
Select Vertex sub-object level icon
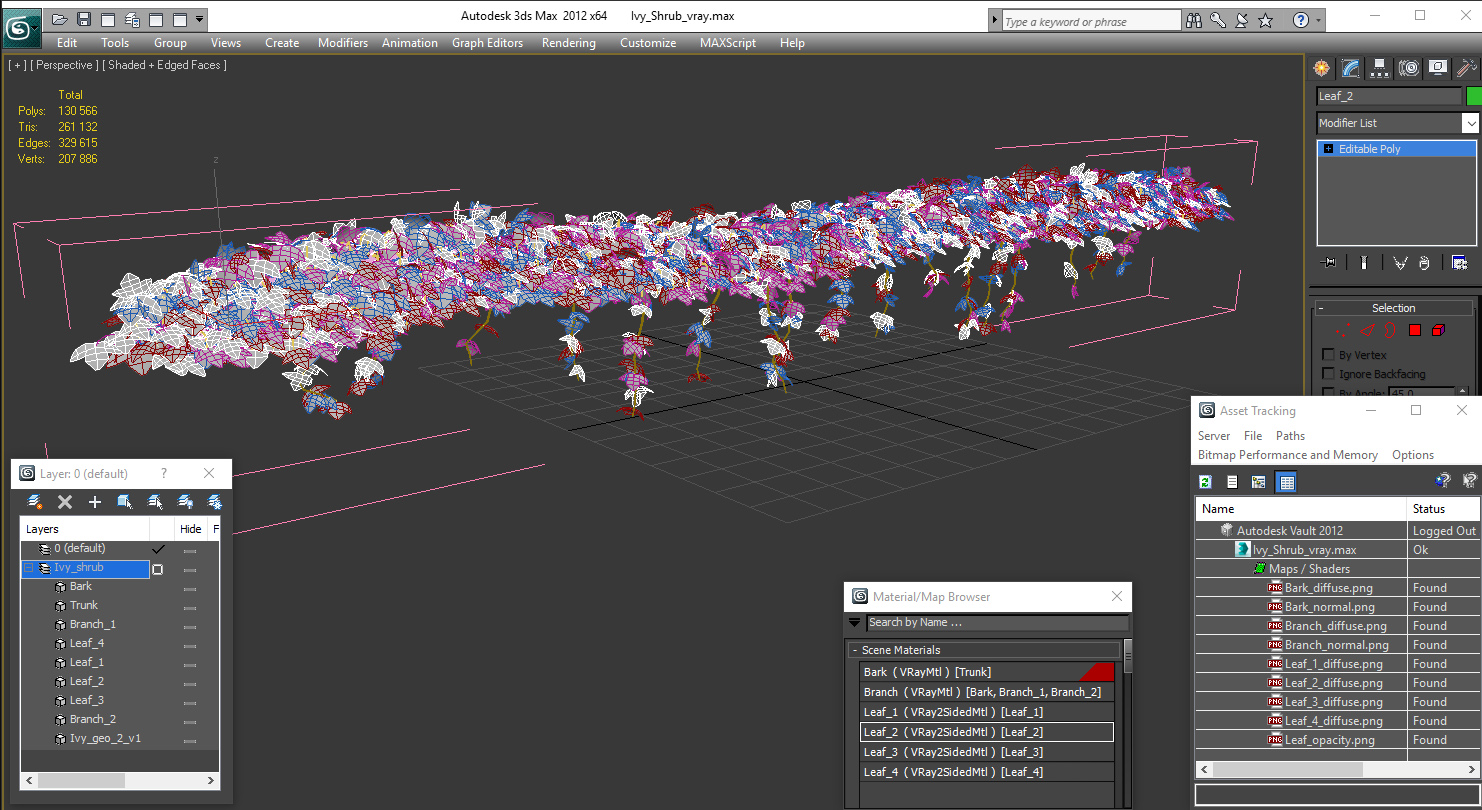(1345, 330)
